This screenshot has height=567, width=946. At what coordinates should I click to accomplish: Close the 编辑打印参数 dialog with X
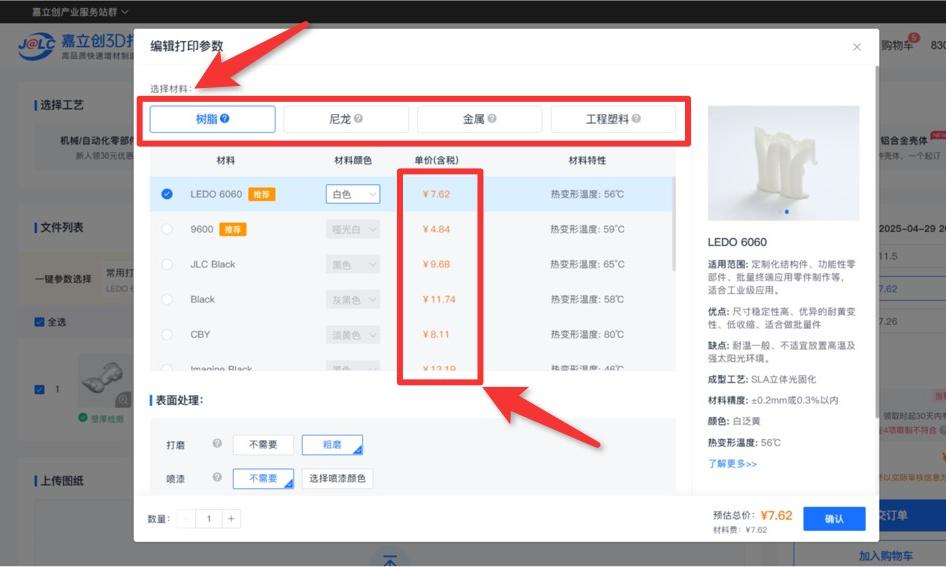(x=856, y=47)
